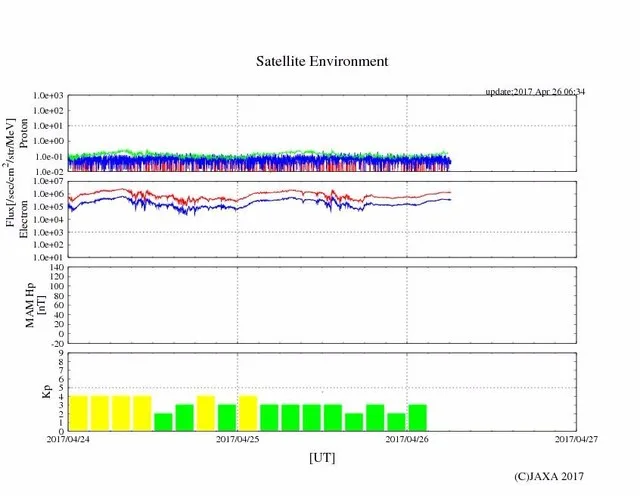Click the '140' tick on MAM Hp axis

tap(57, 267)
